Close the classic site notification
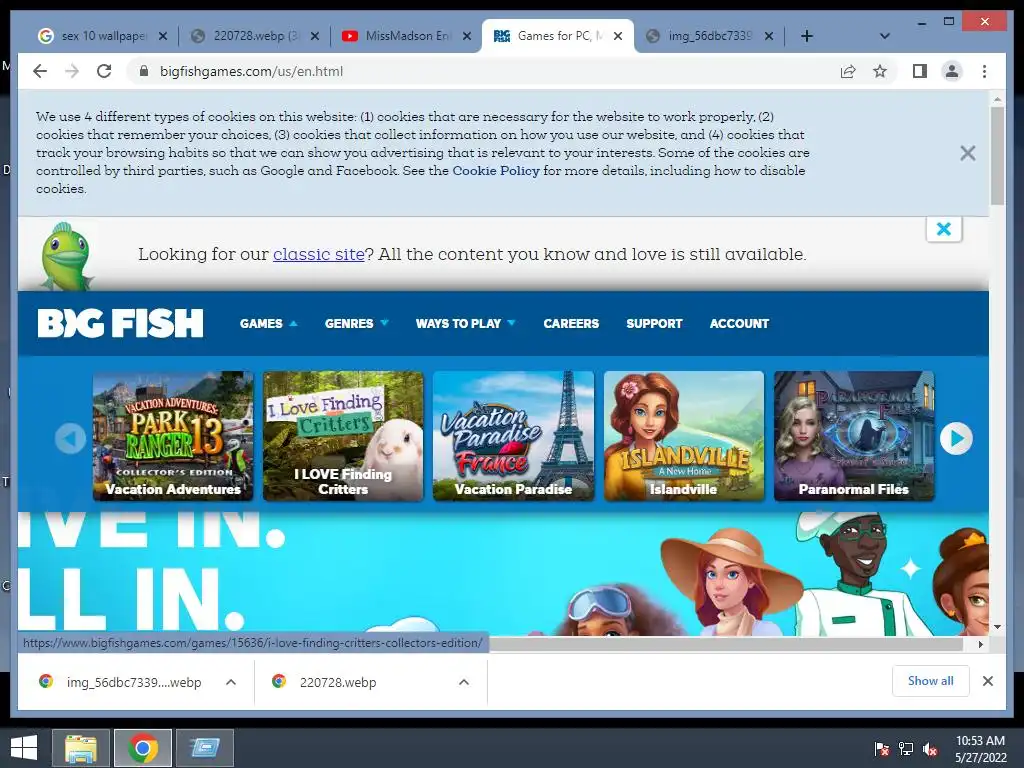The width and height of the screenshot is (1024, 768). (944, 229)
